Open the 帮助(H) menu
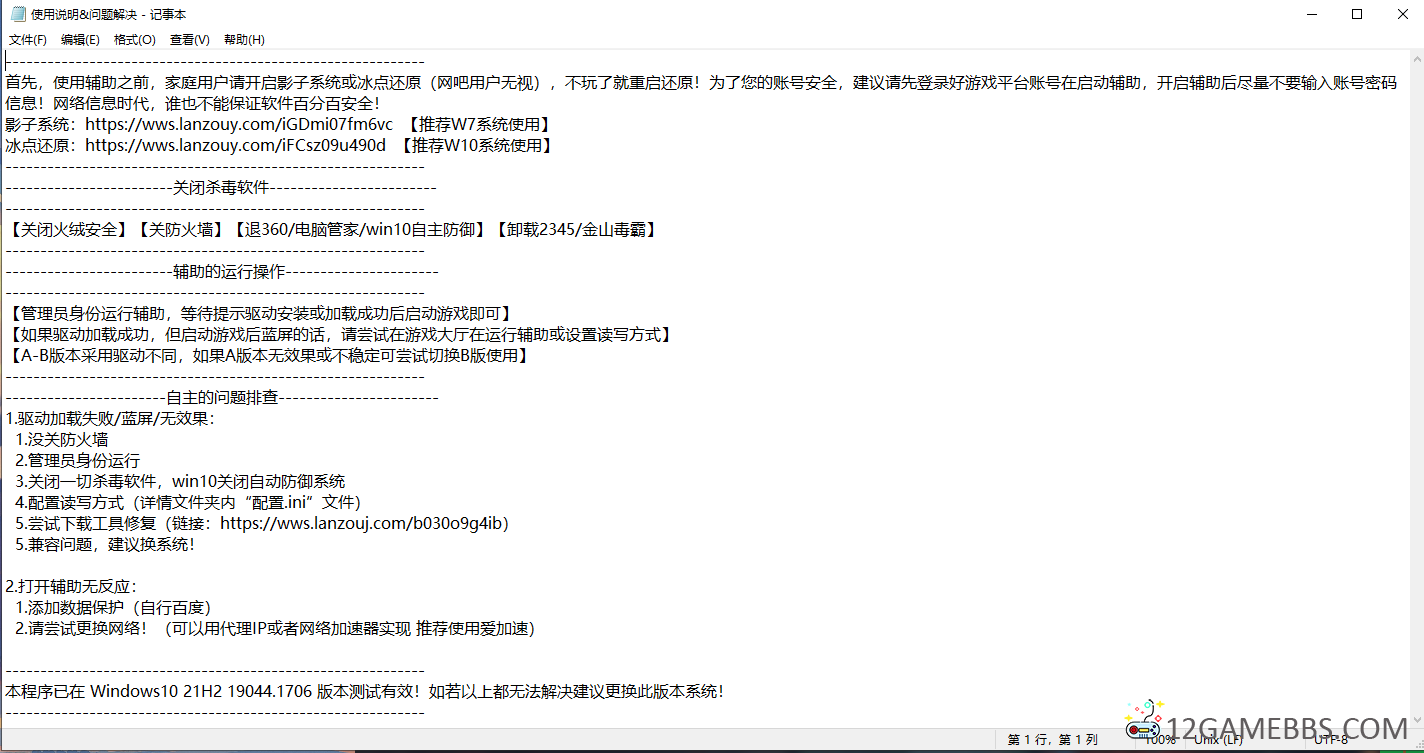 tap(244, 40)
